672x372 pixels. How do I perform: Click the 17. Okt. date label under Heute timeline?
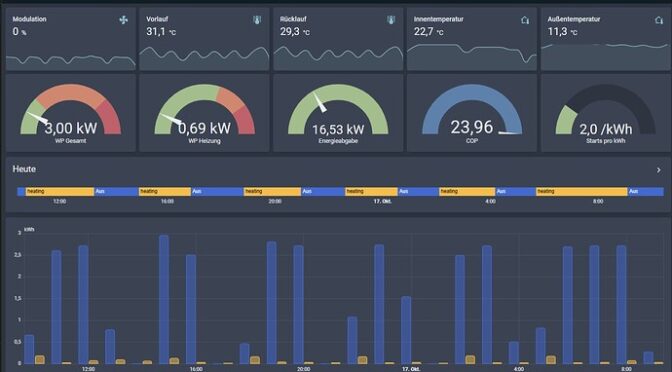[x=383, y=201]
